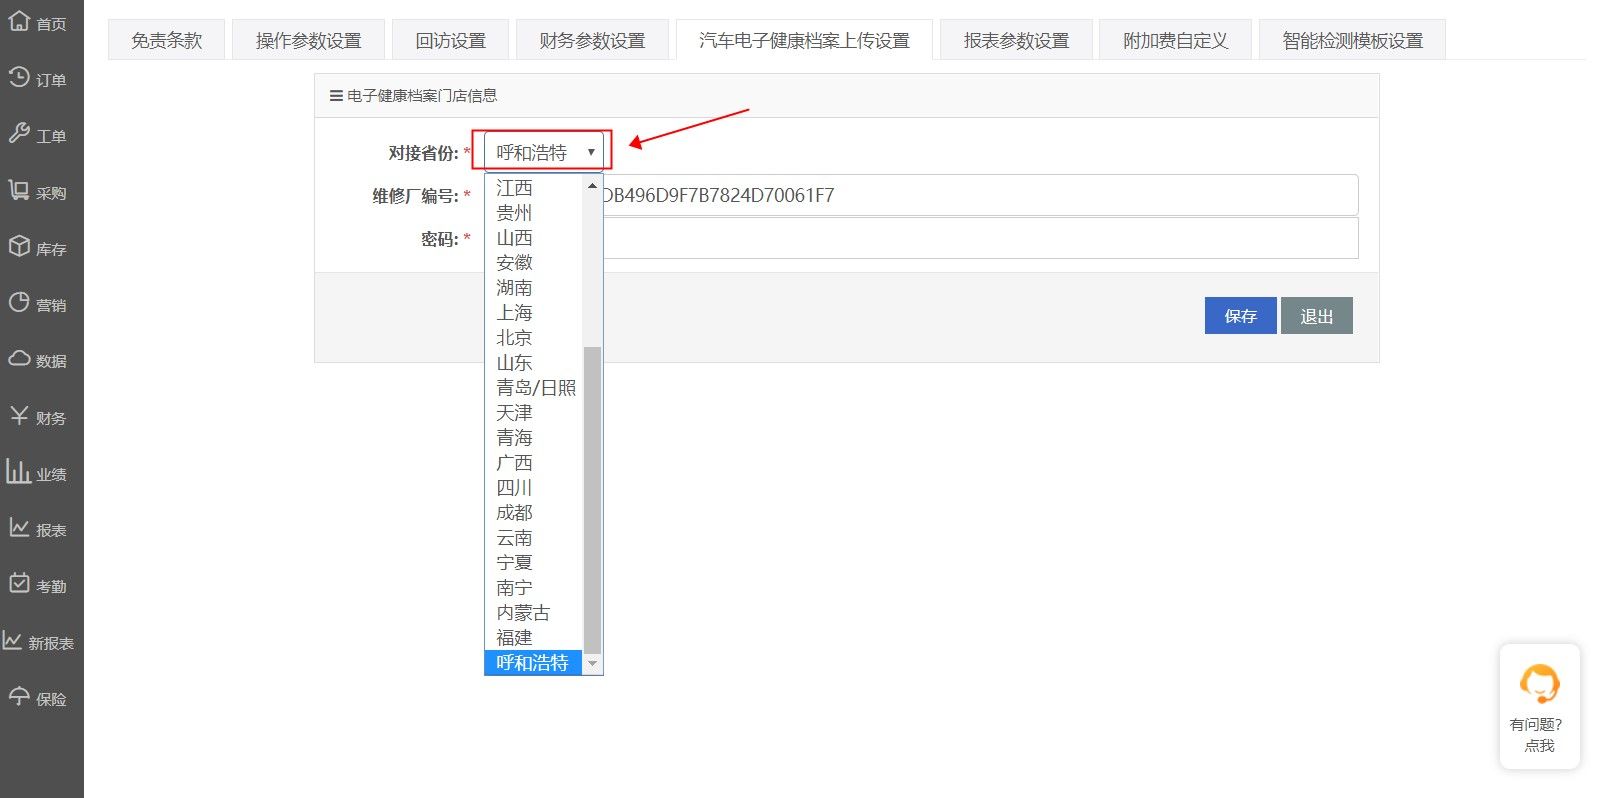The height and width of the screenshot is (798, 1601).
Task: Choose 江西 from the province list
Action: pos(533,188)
